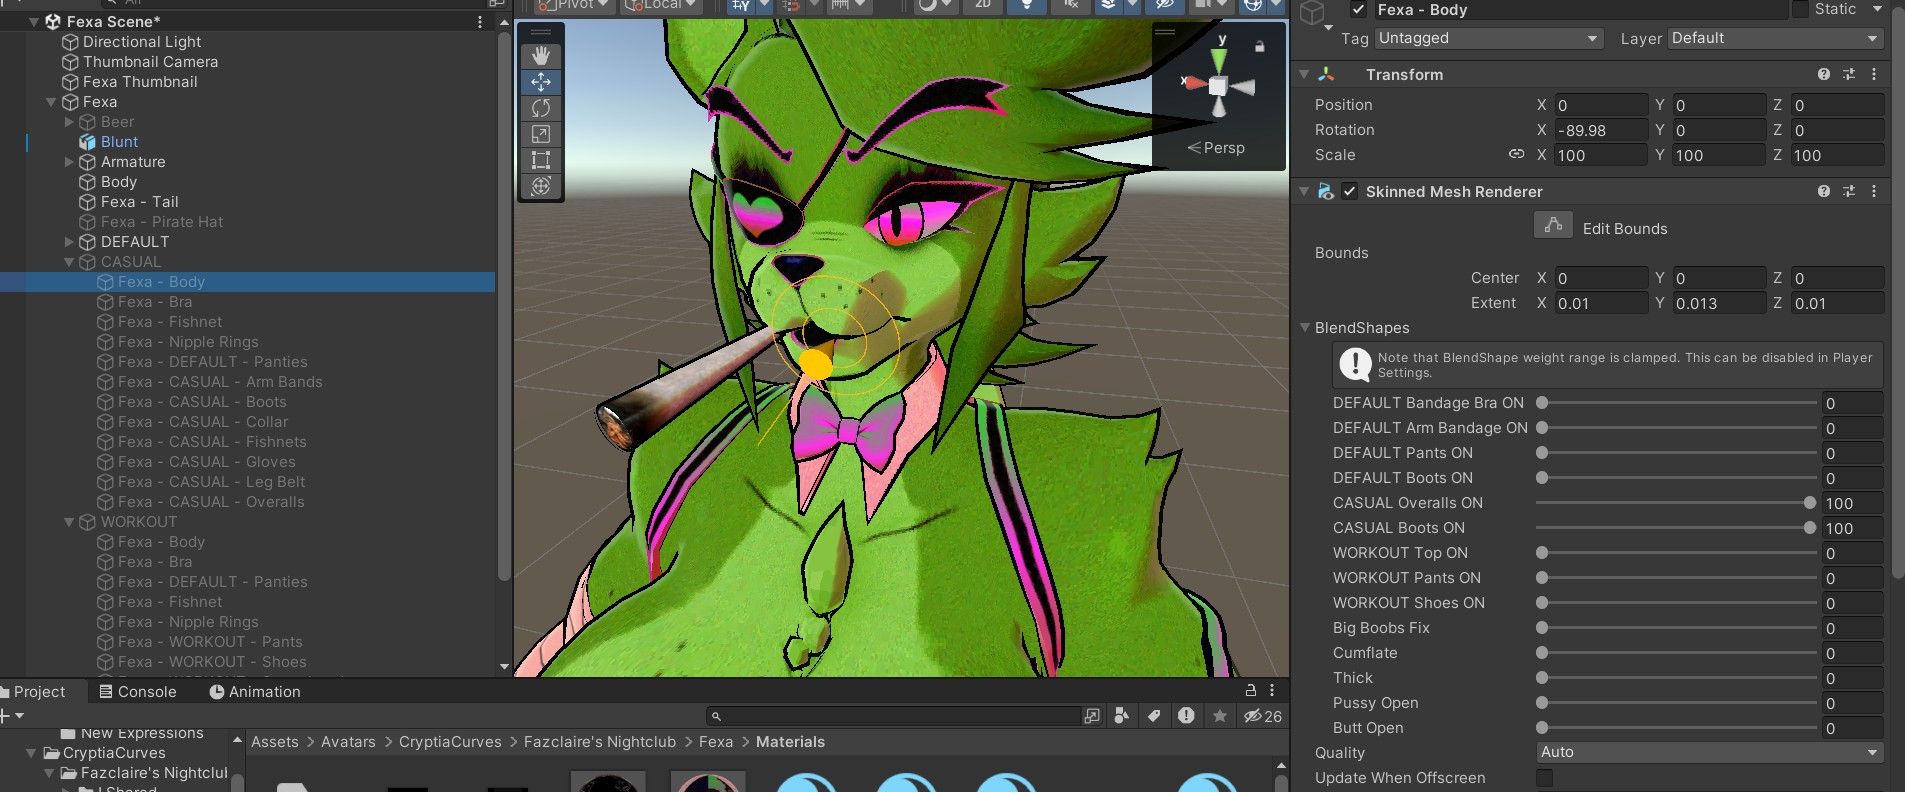
Task: Open Skinned Mesh Renderer help reference
Action: (1824, 192)
